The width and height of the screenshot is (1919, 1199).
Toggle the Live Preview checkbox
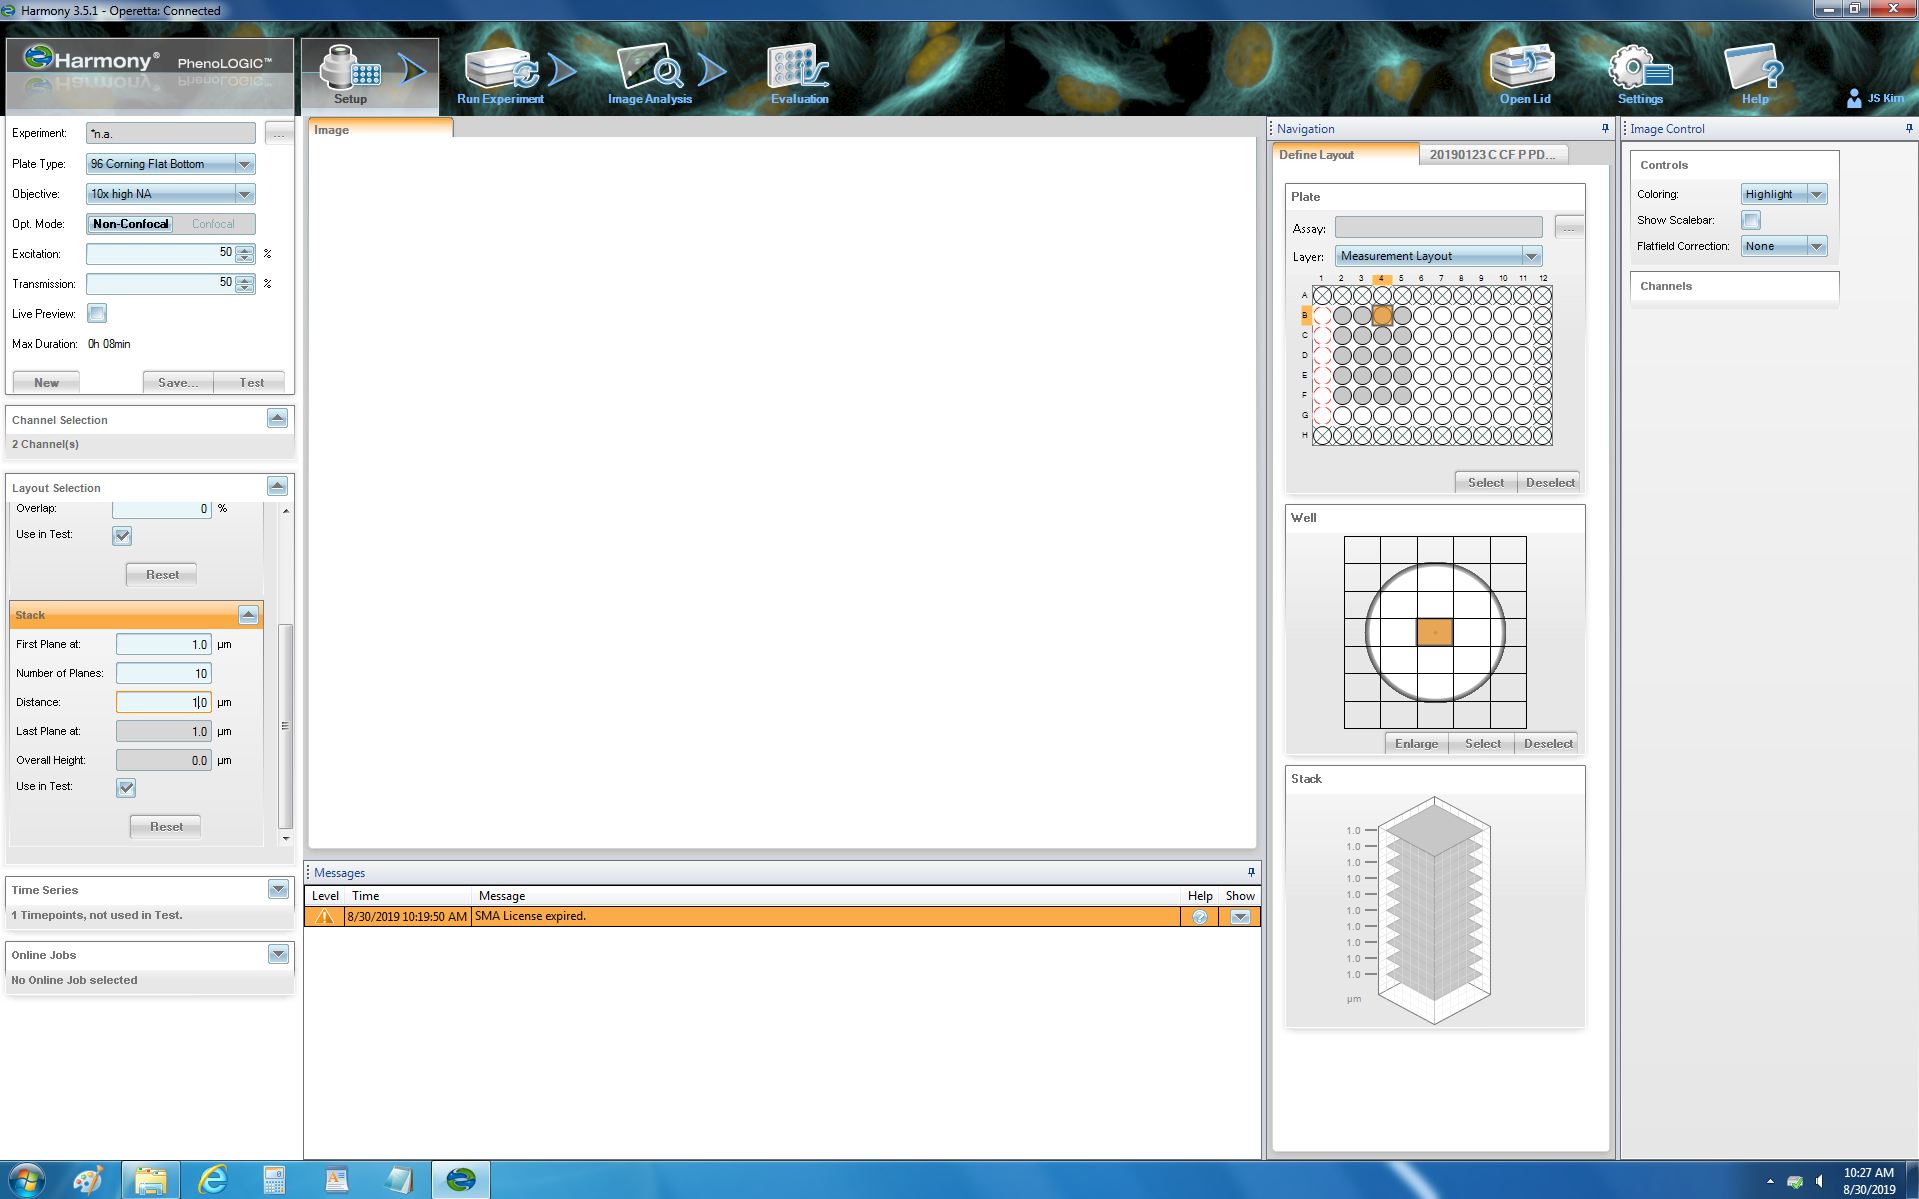coord(97,314)
